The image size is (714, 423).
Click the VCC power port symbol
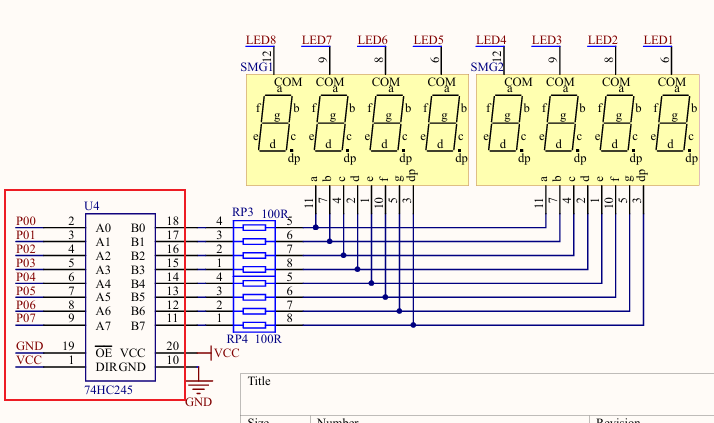(219, 353)
